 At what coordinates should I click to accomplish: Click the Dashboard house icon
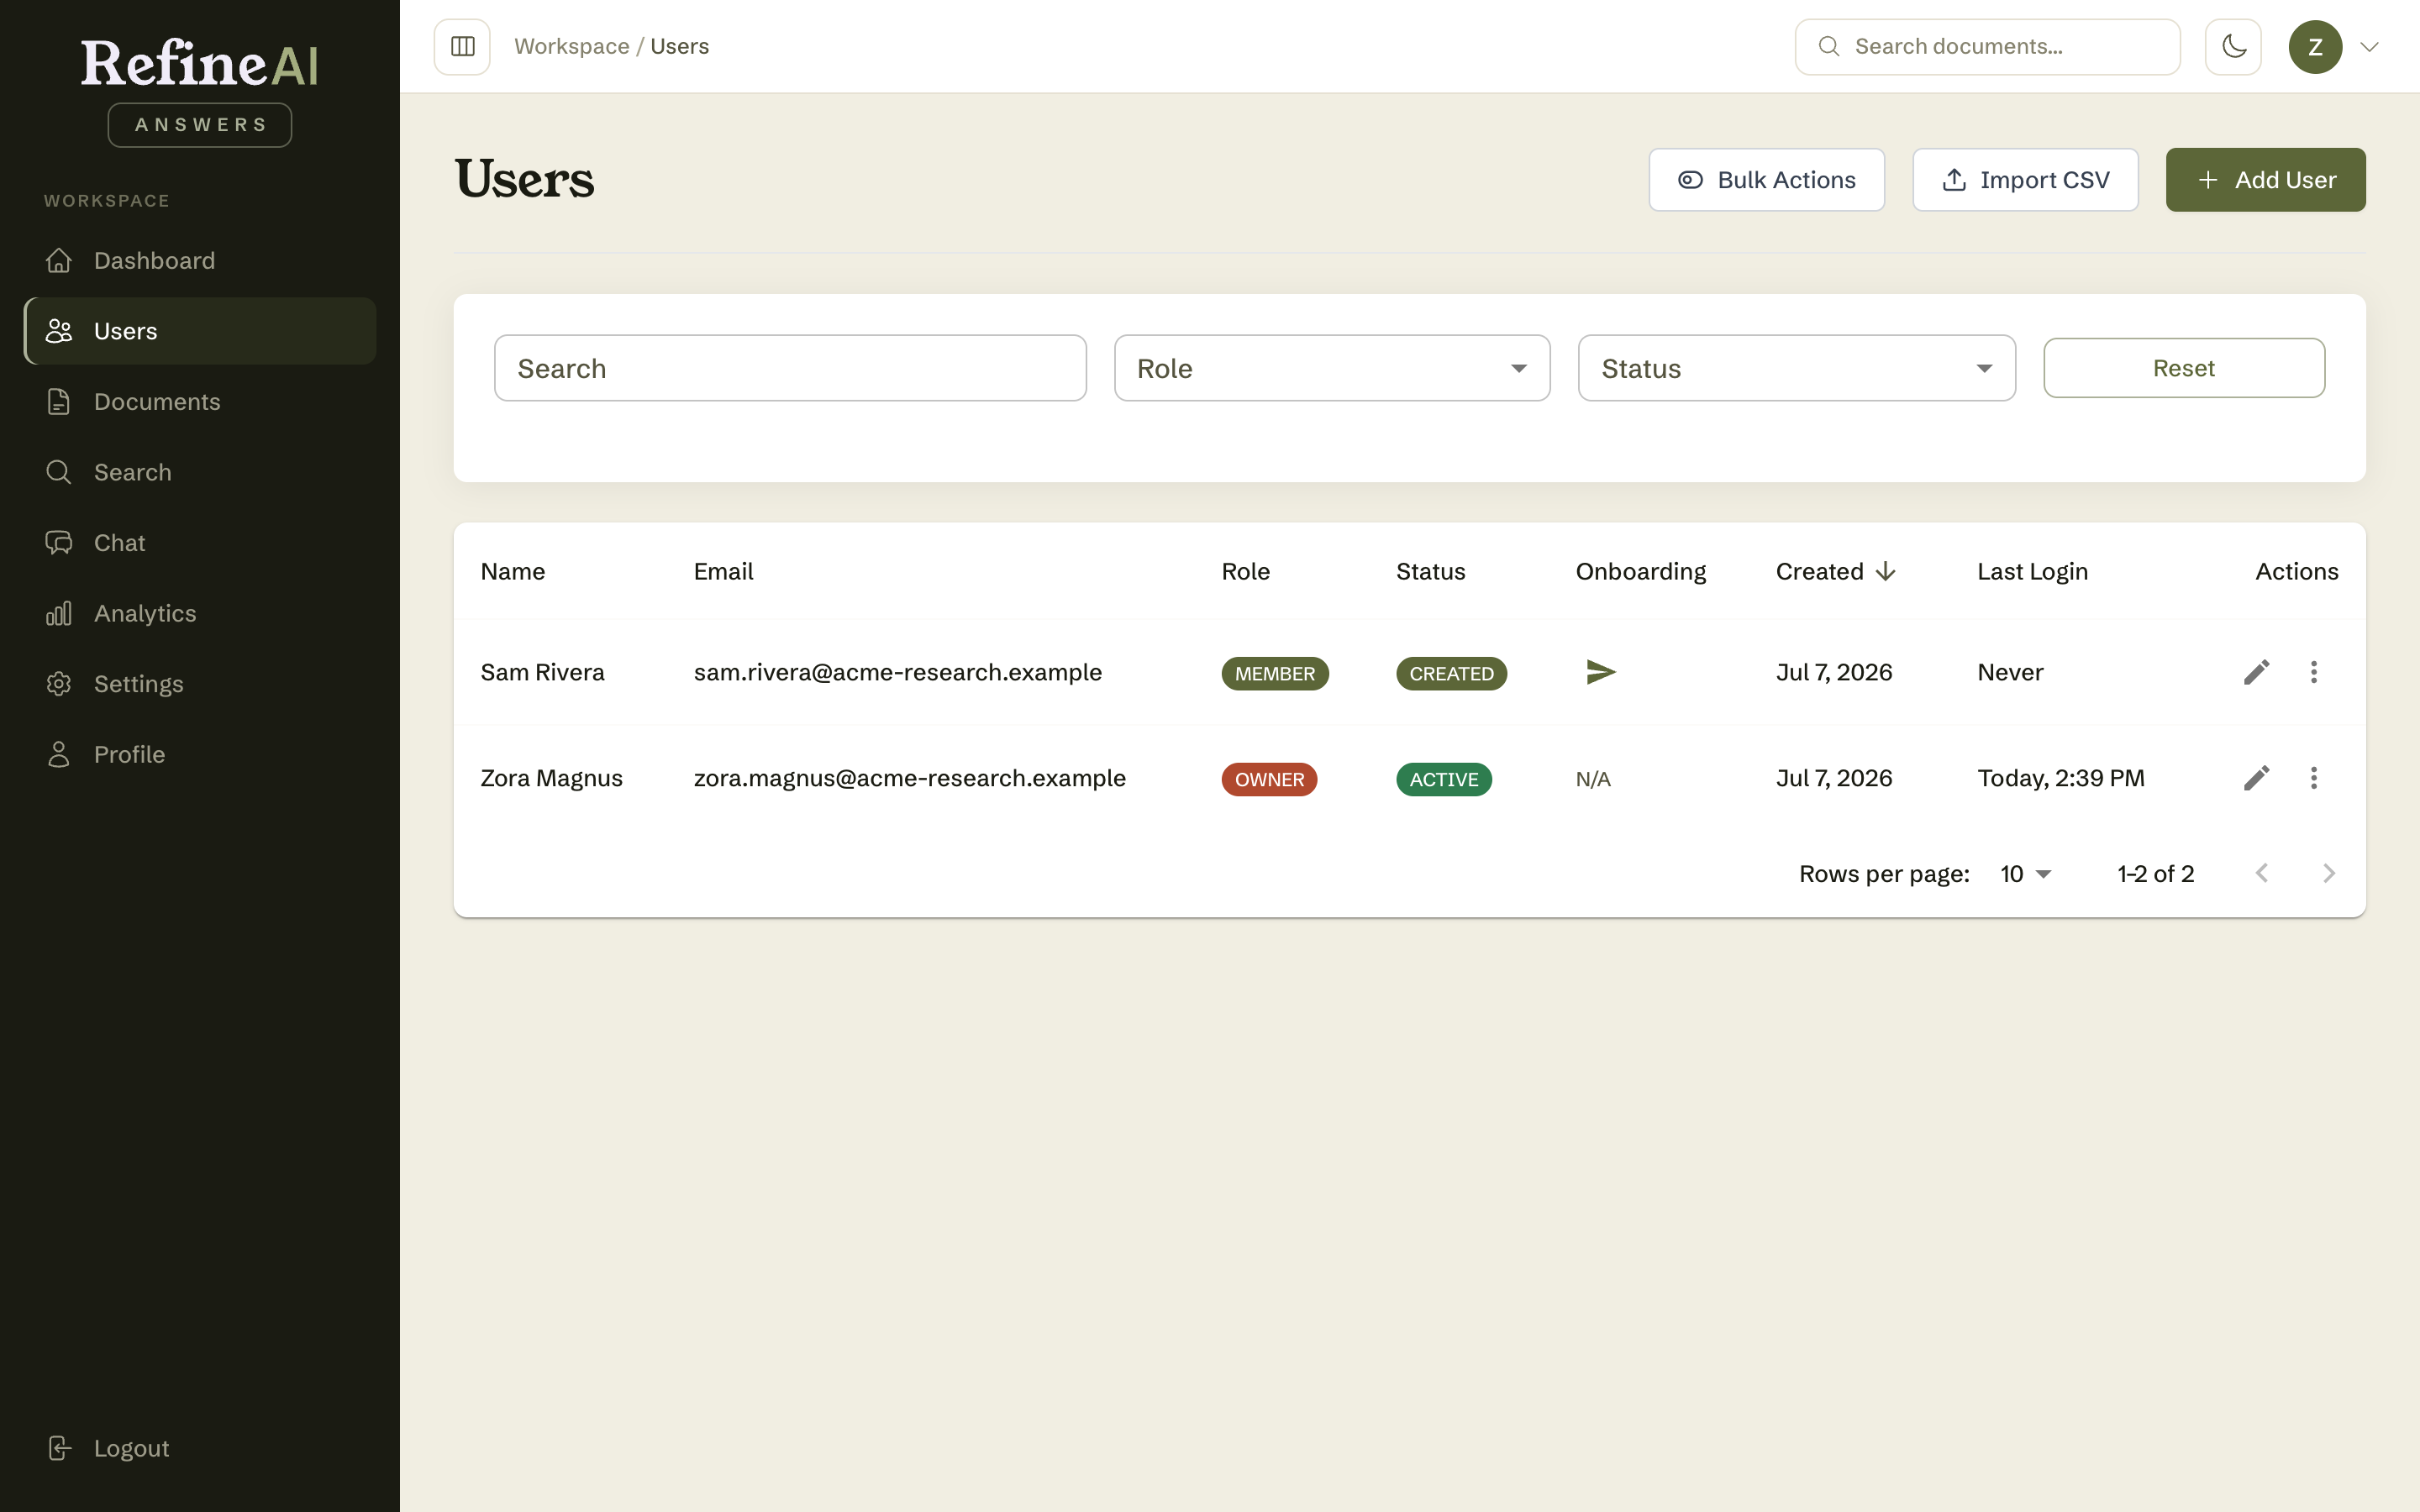59,261
